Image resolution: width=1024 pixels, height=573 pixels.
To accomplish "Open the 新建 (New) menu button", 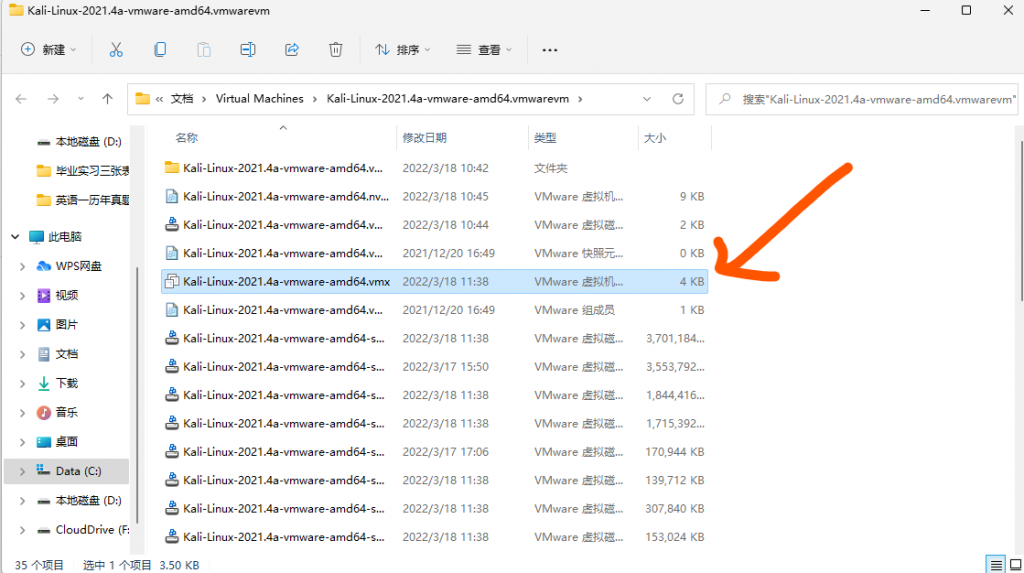I will pyautogui.click(x=49, y=50).
